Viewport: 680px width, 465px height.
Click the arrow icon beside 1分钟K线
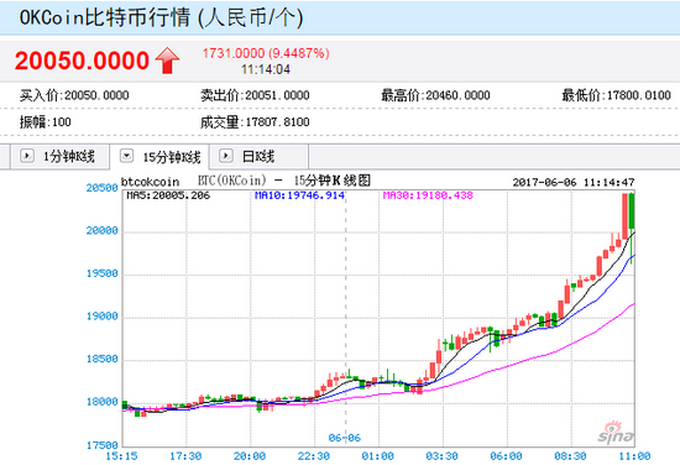click(27, 155)
